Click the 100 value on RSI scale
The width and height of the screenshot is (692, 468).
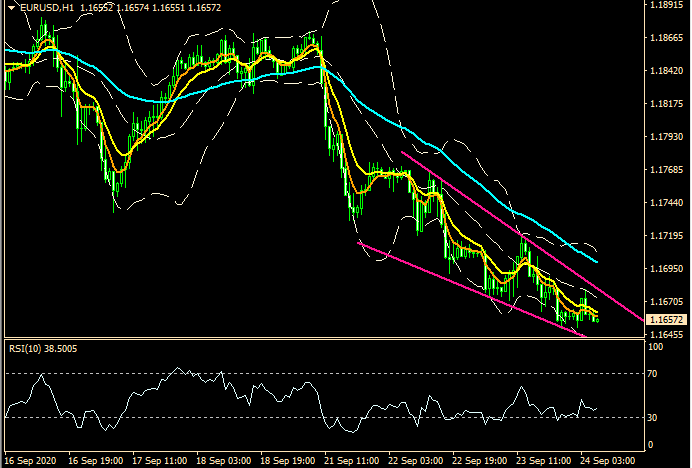[x=656, y=348]
